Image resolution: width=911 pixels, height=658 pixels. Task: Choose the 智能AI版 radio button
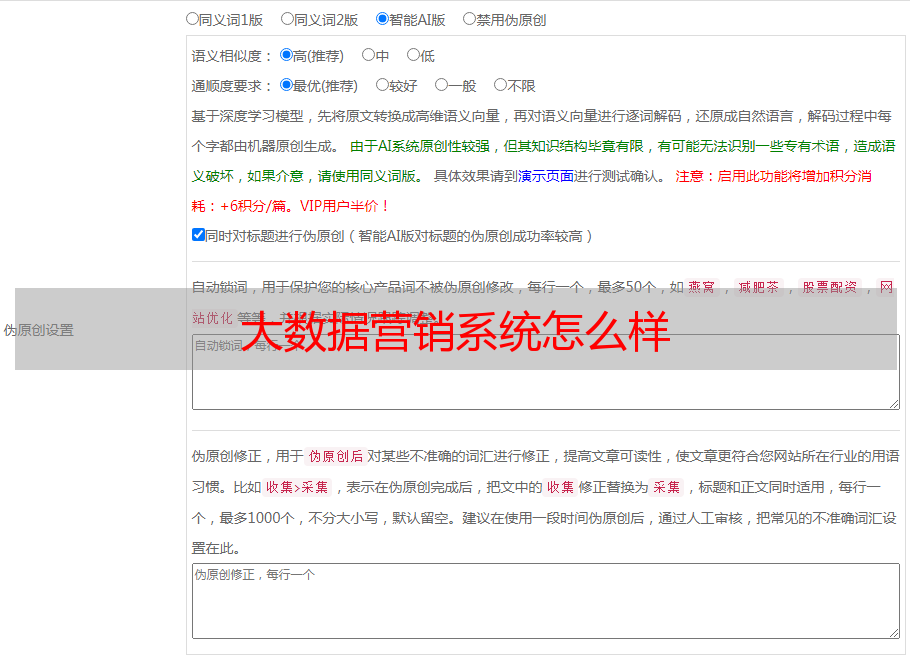click(383, 19)
